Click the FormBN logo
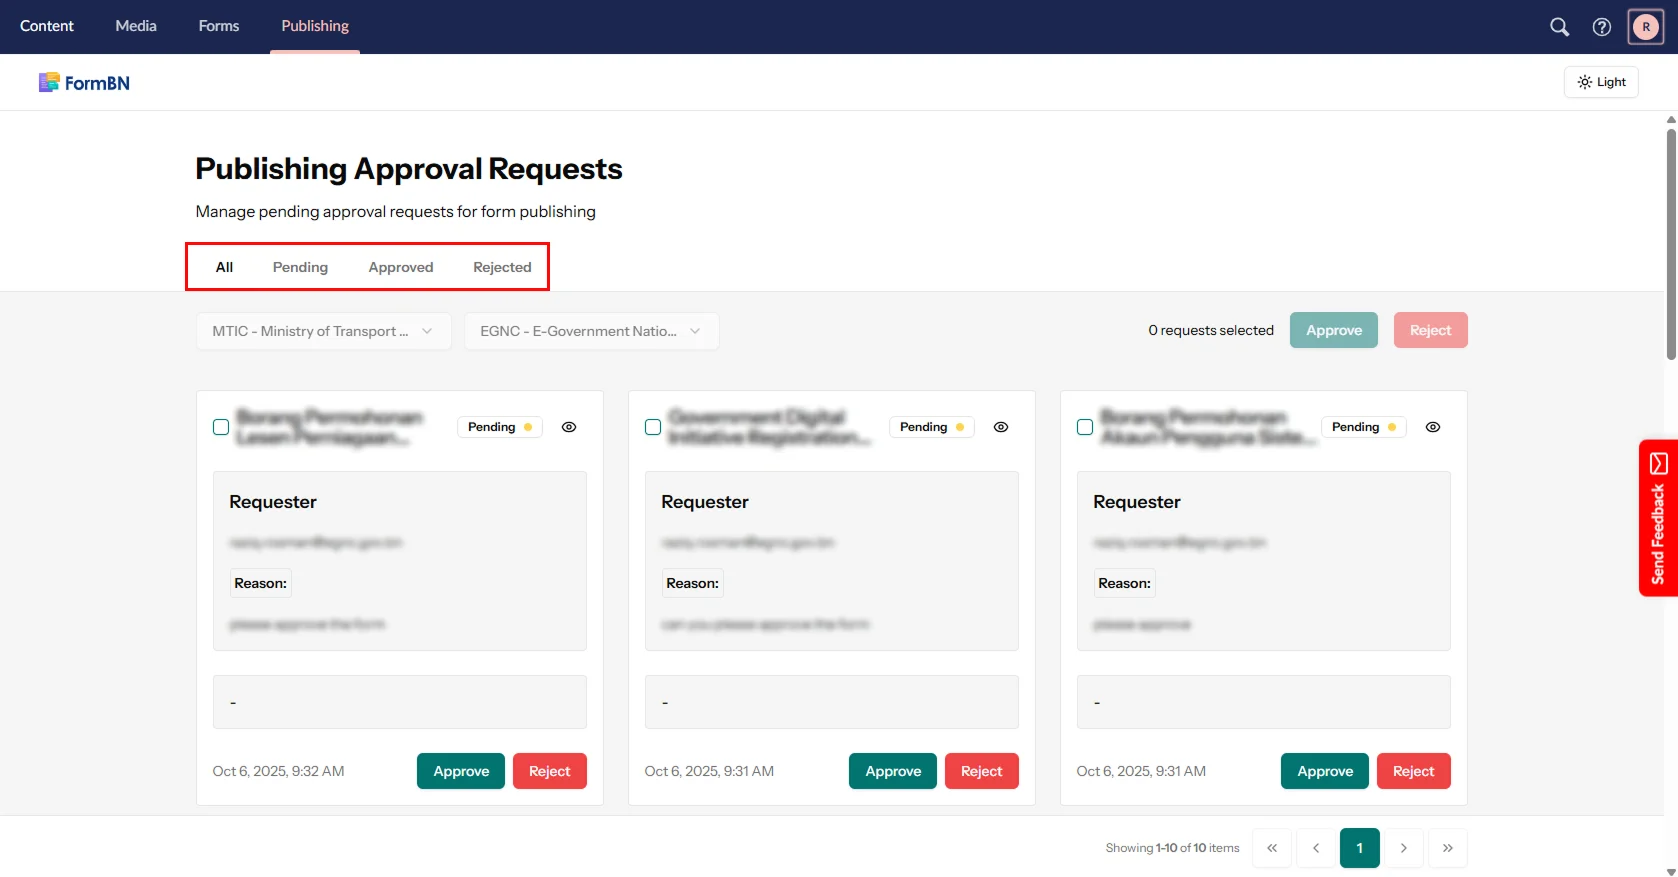 coord(85,83)
